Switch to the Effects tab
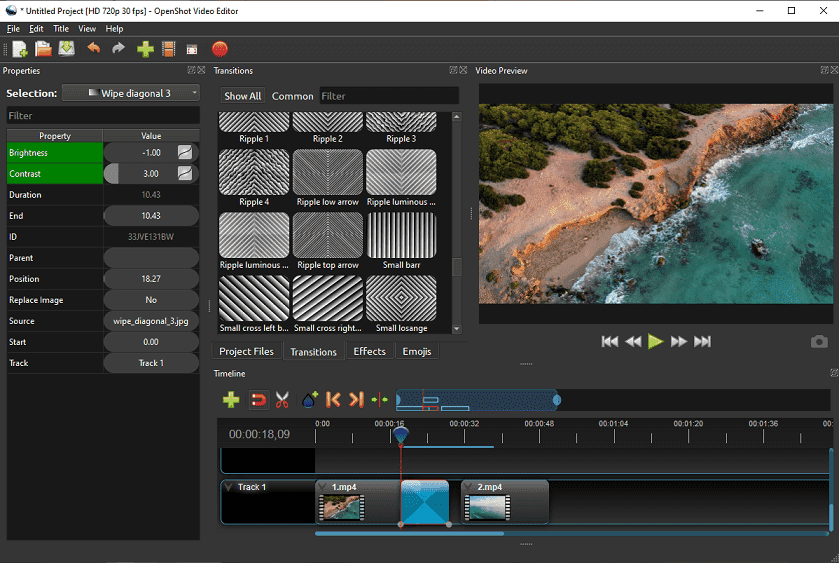The height and width of the screenshot is (563, 839). (x=369, y=352)
